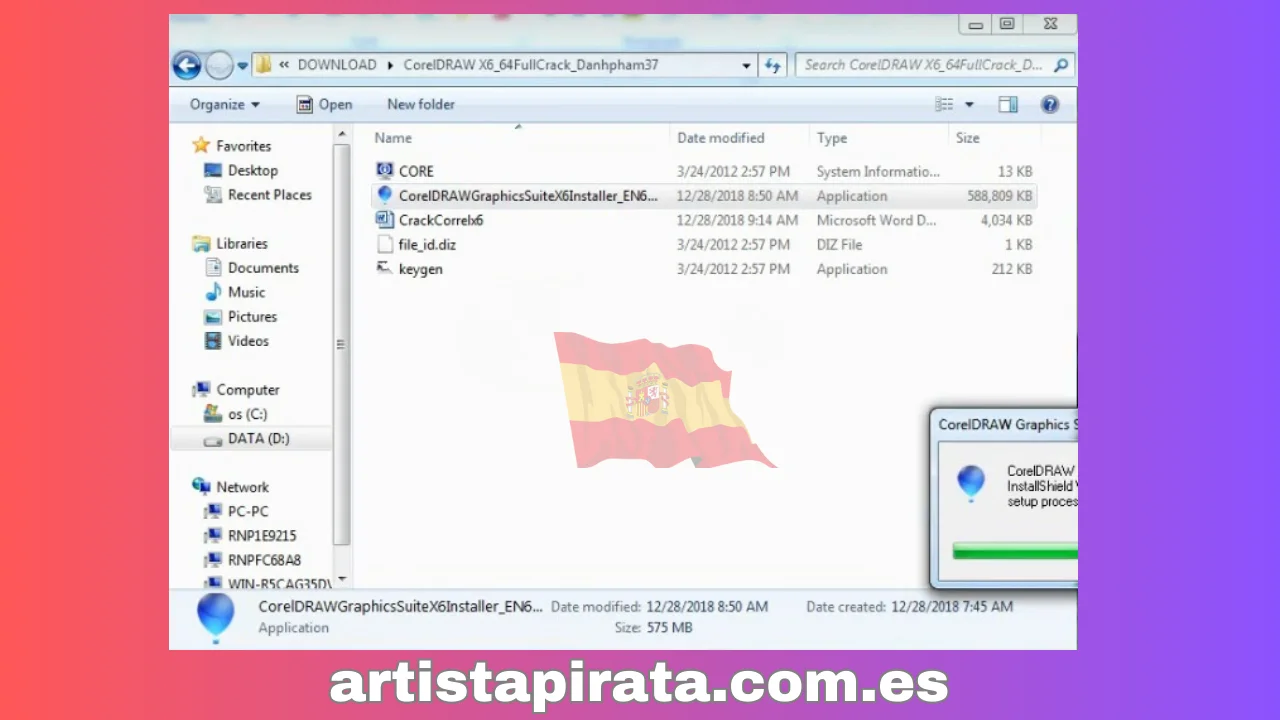Click the search magnifier icon

1061,65
